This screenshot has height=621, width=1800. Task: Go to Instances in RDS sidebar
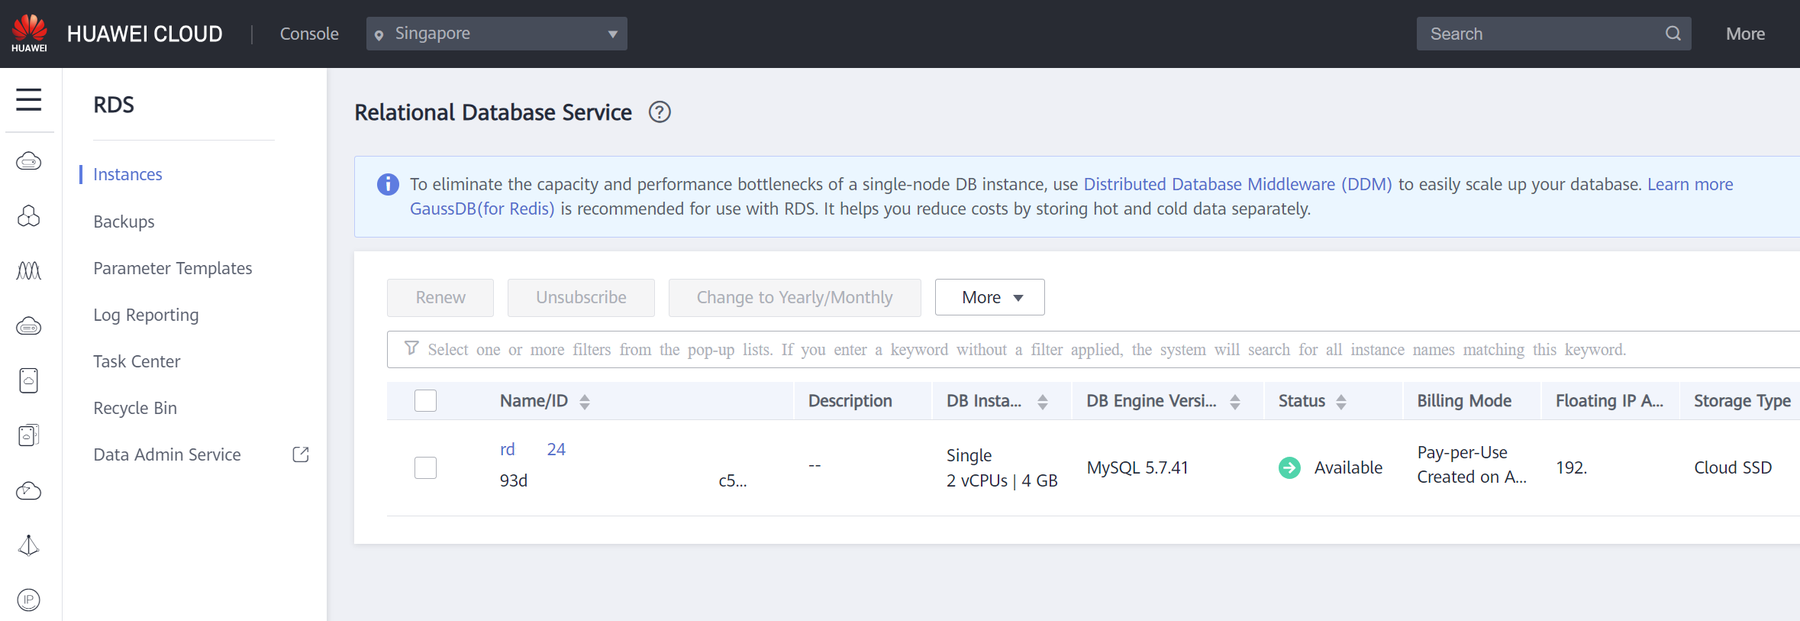point(127,174)
